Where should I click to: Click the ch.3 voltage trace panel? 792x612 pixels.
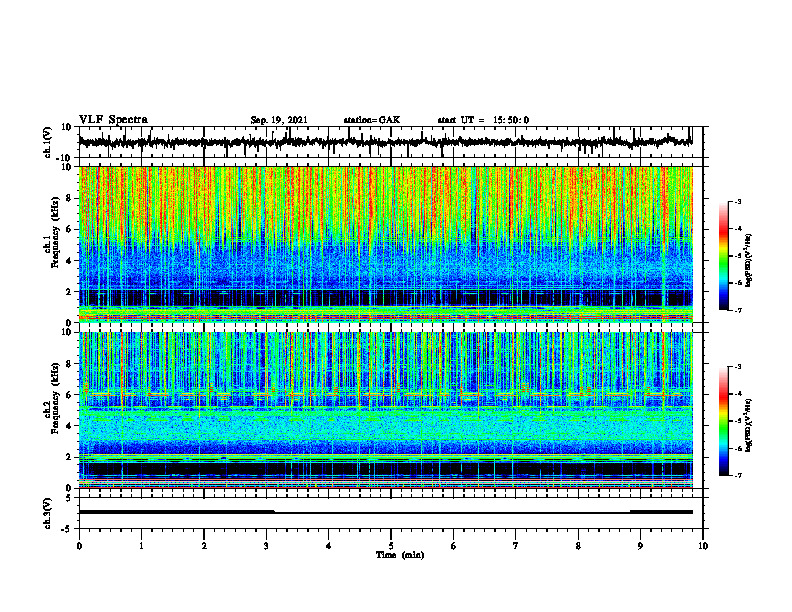[391, 513]
